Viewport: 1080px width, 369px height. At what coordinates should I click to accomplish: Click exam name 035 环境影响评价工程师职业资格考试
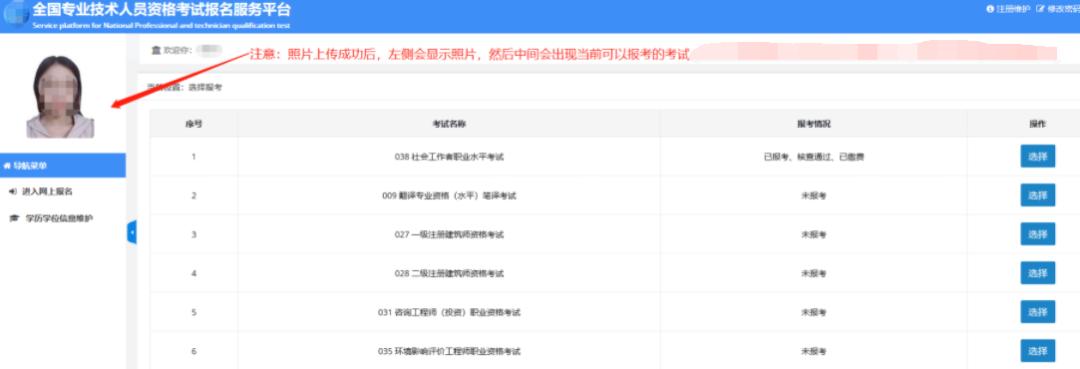(449, 351)
